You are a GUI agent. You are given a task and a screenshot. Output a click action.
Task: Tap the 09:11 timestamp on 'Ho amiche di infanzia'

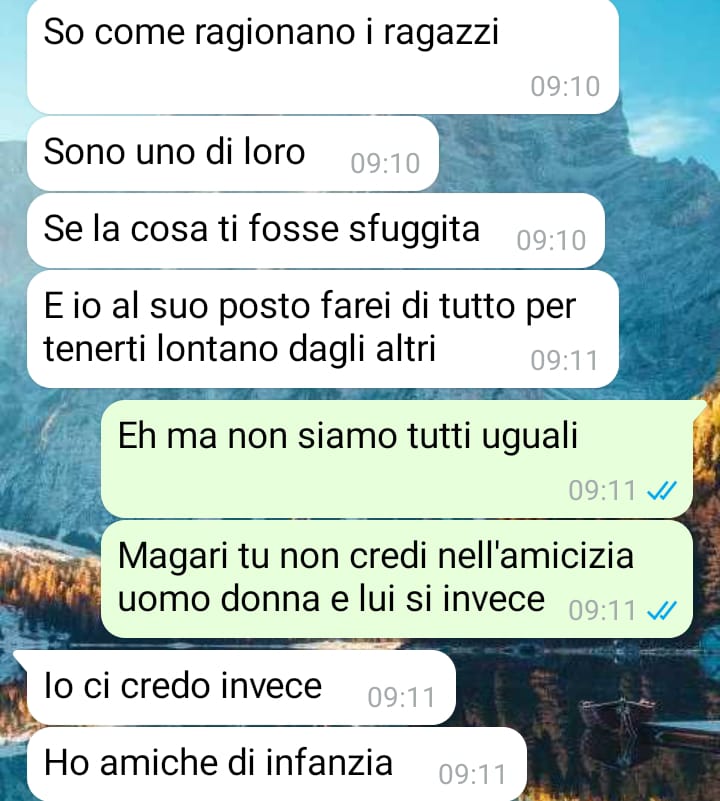coord(473,774)
